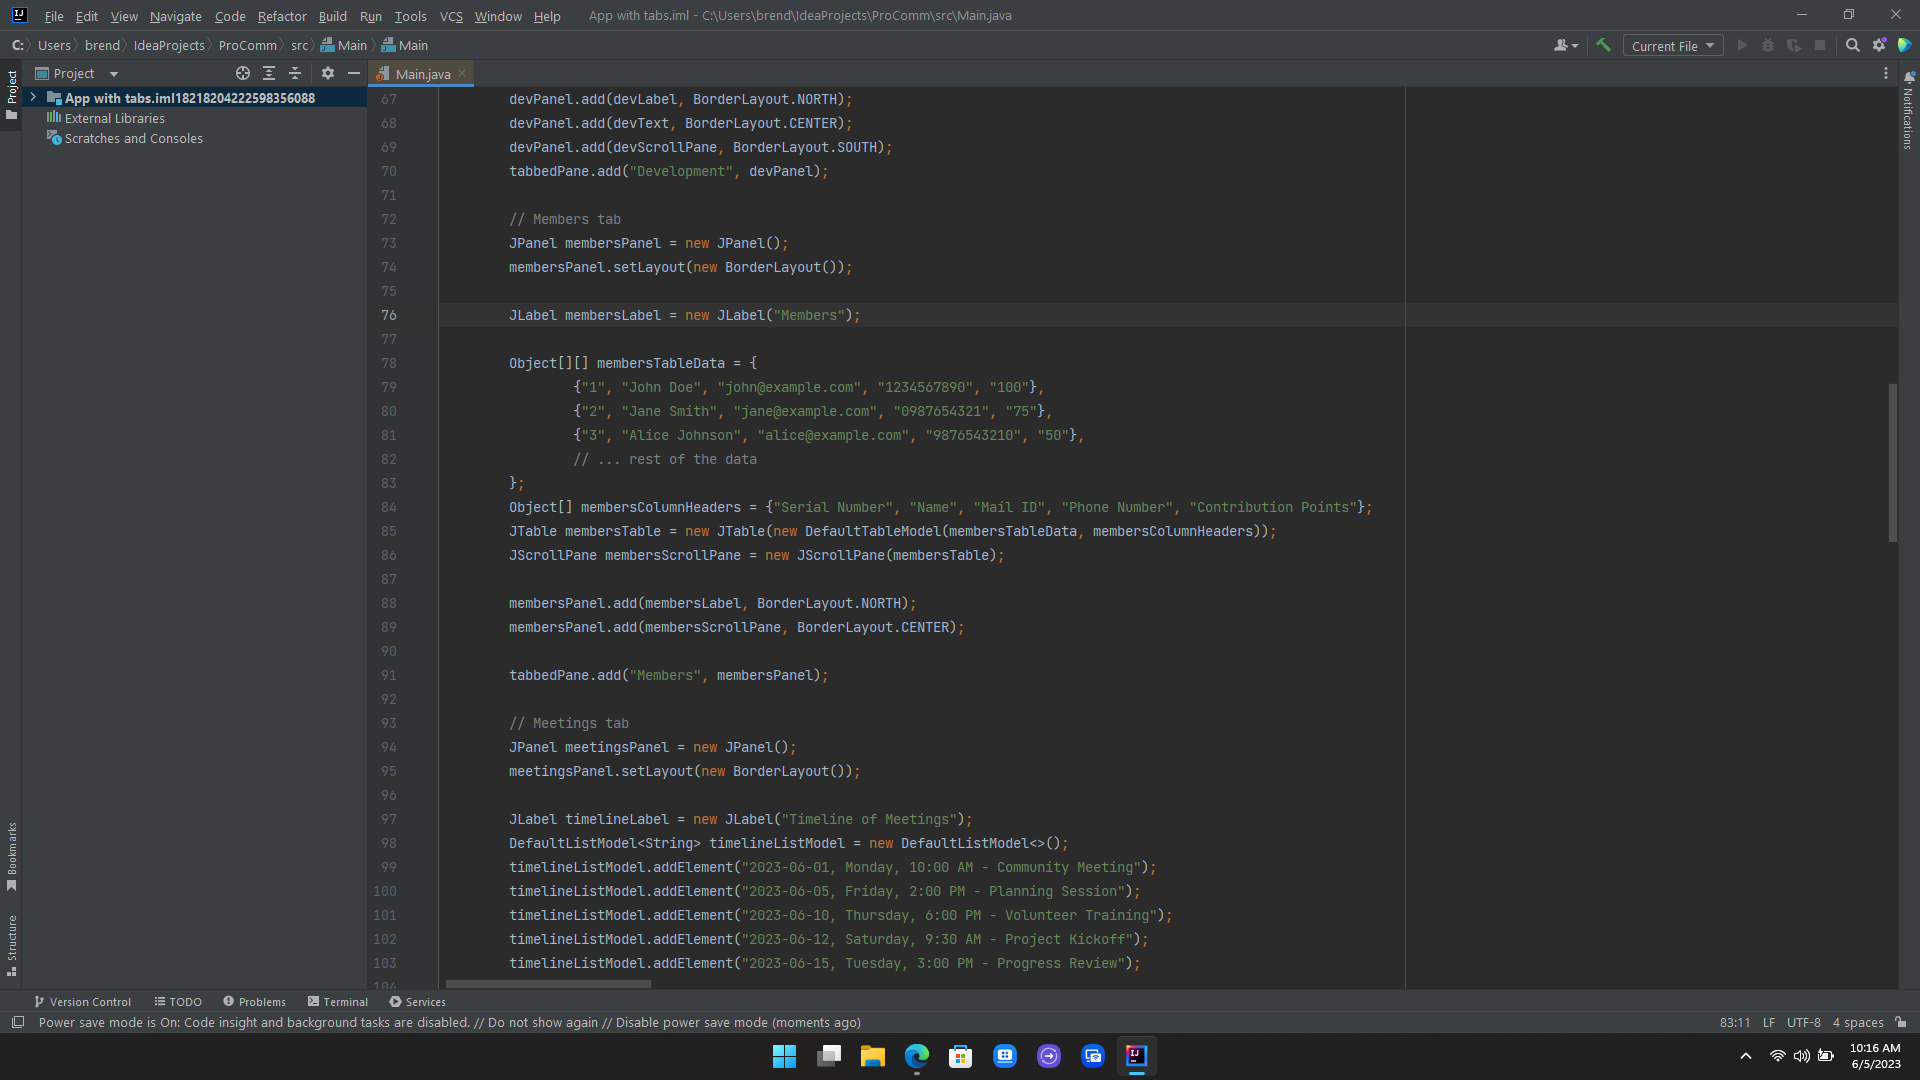Expand the App with tabs project node
Image resolution: width=1920 pixels, height=1080 pixels.
click(33, 97)
